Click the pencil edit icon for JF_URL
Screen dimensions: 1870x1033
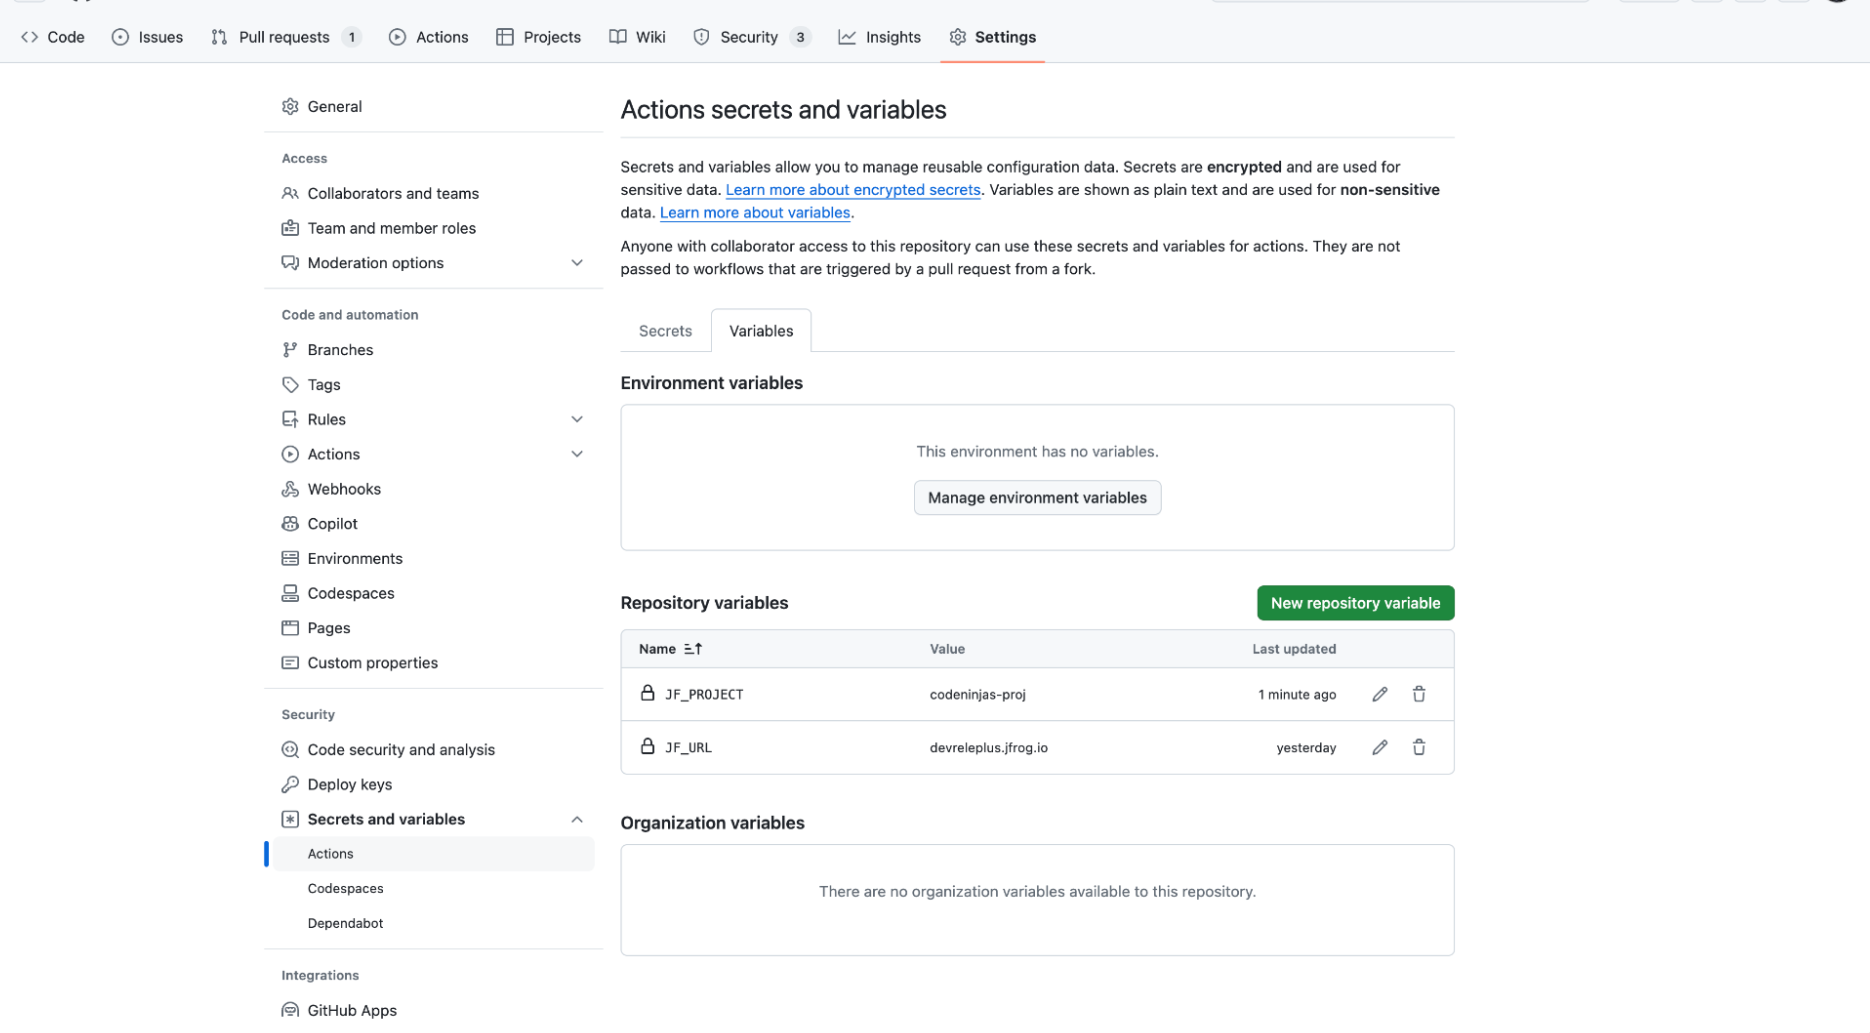1379,747
